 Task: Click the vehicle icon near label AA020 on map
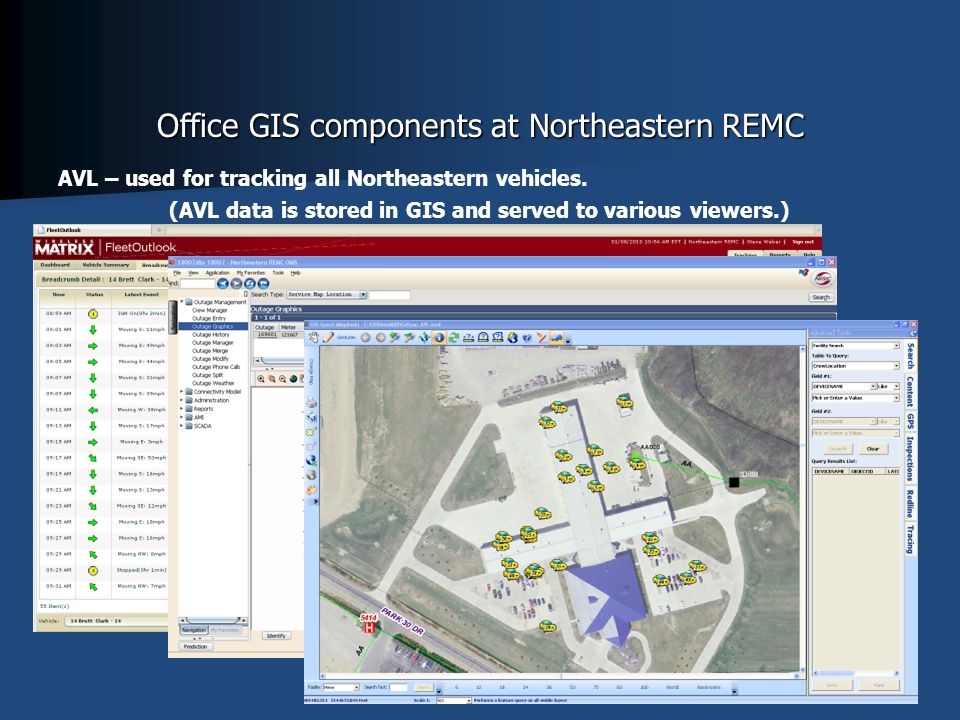click(x=637, y=462)
